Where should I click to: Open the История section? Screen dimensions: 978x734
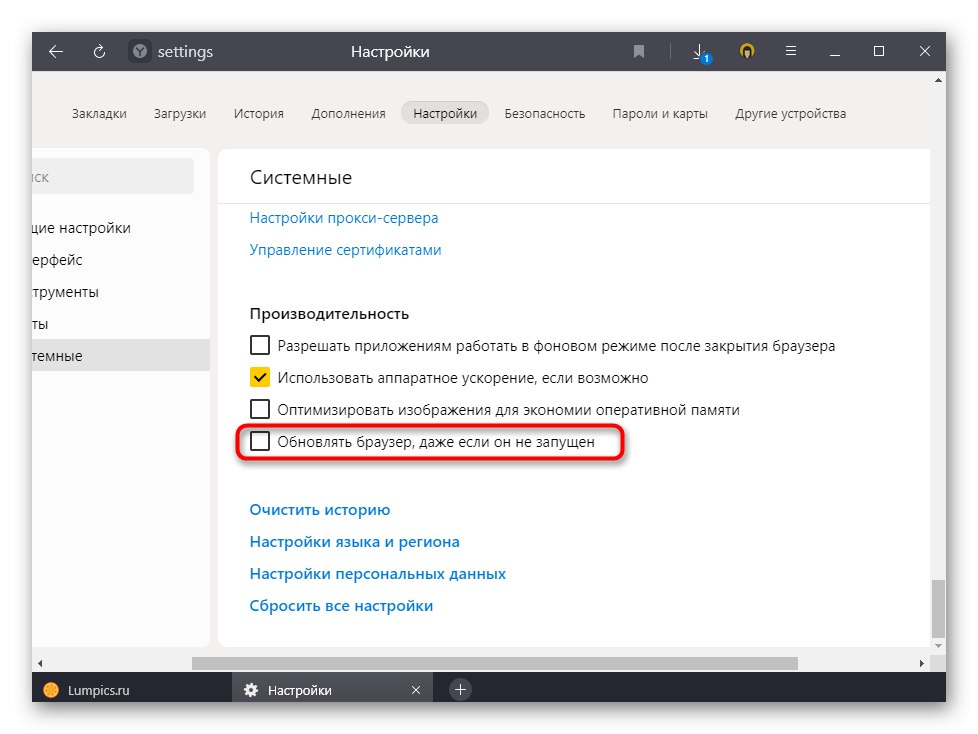pyautogui.click(x=258, y=113)
